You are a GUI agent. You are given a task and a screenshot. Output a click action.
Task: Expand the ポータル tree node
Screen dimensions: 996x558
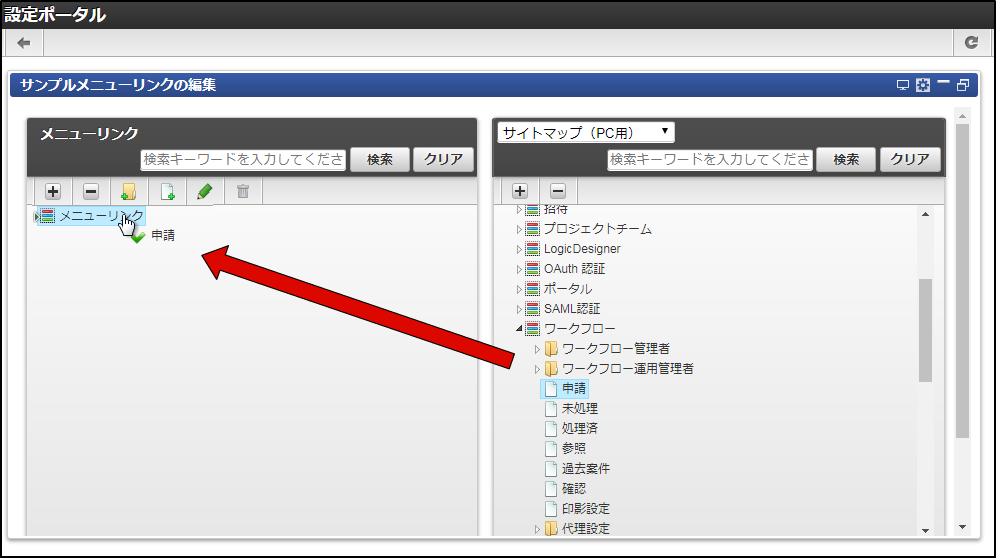(x=518, y=289)
